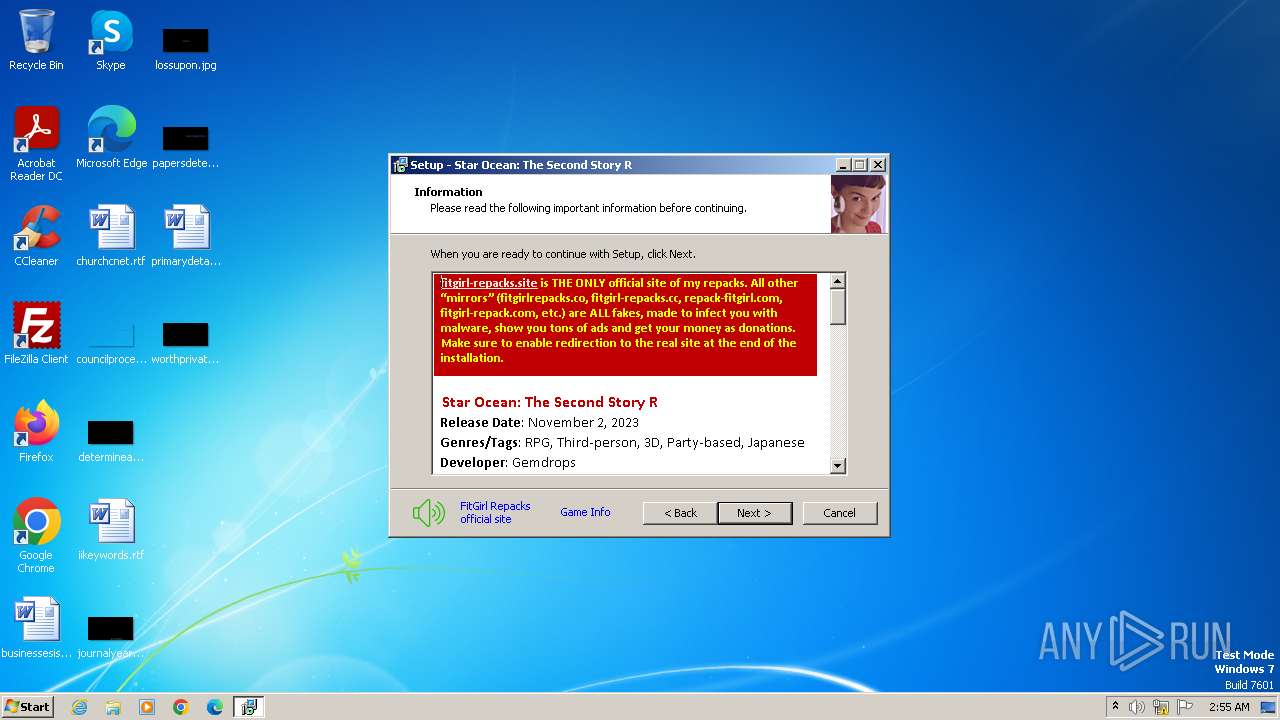This screenshot has height=720, width=1280.
Task: Select the CCleaner desktop shortcut
Action: (36, 236)
